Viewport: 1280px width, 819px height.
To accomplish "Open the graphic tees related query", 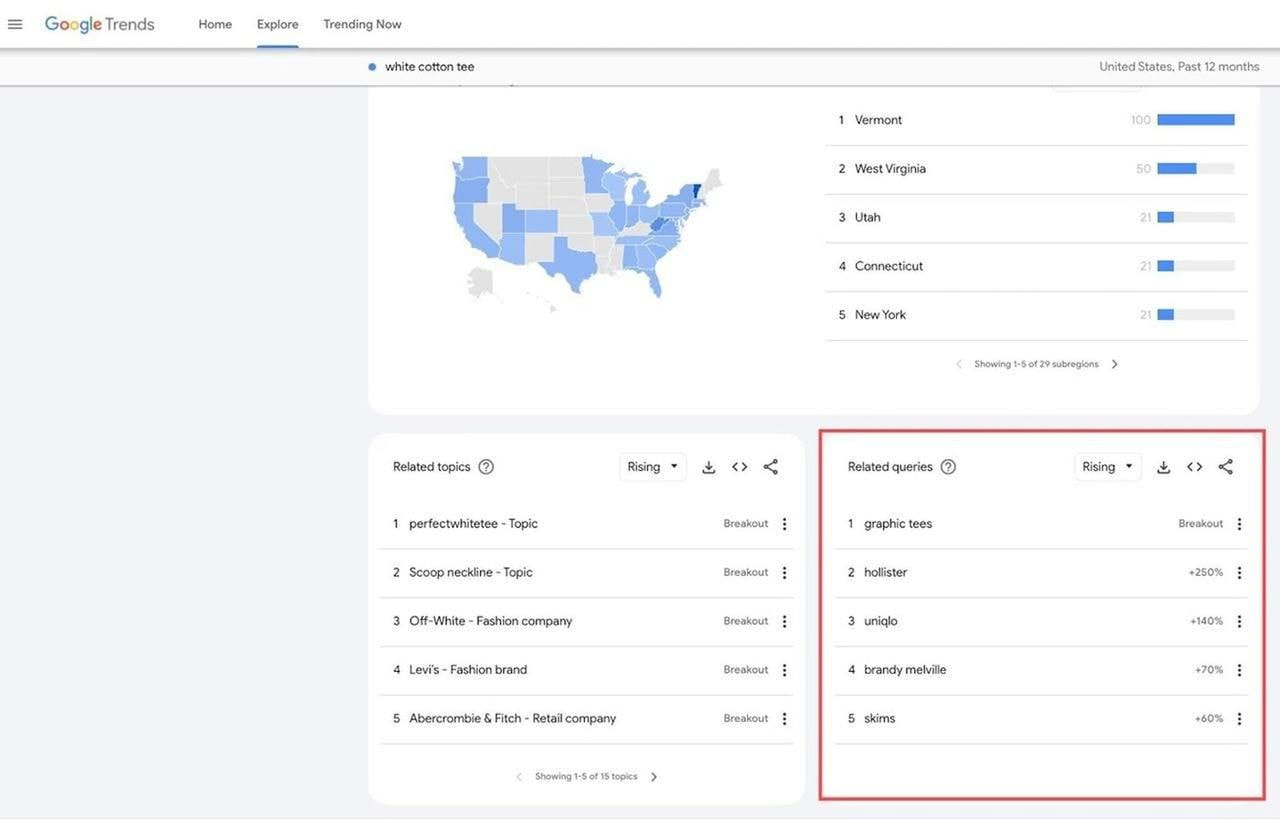I will click(x=898, y=524).
